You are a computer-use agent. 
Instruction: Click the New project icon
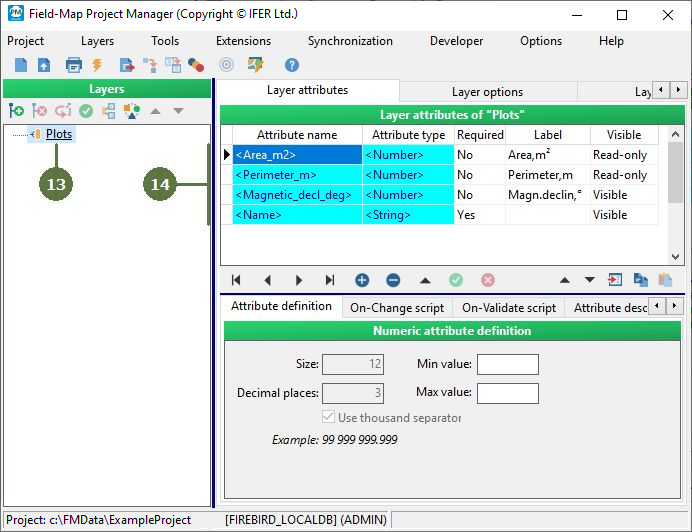tap(20, 65)
